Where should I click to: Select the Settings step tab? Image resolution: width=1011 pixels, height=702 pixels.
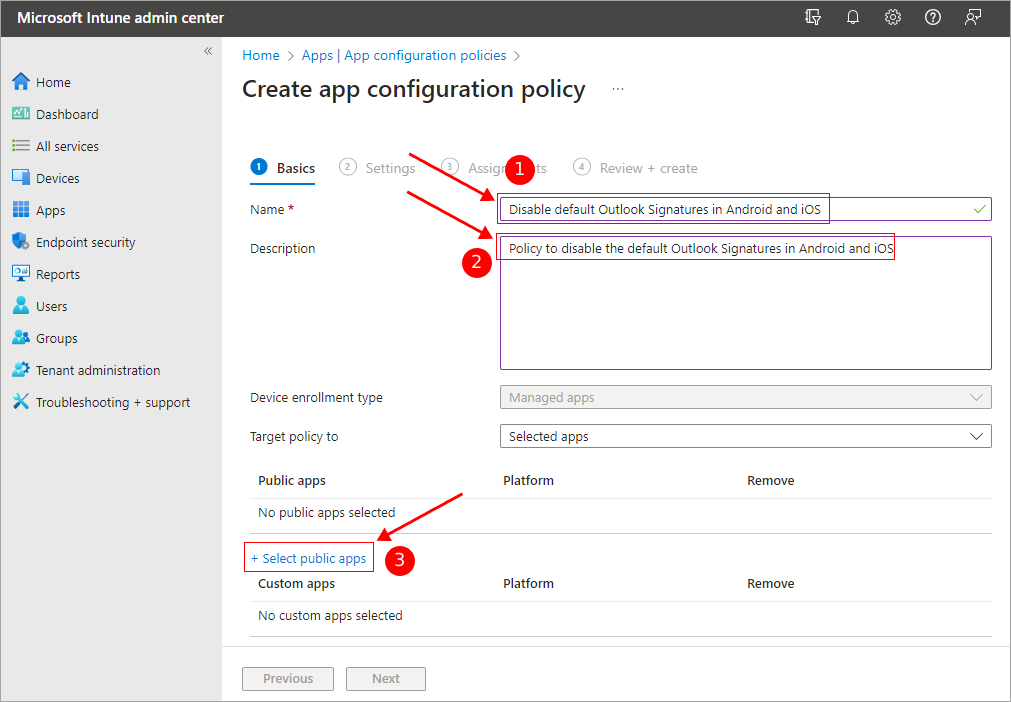tap(377, 168)
